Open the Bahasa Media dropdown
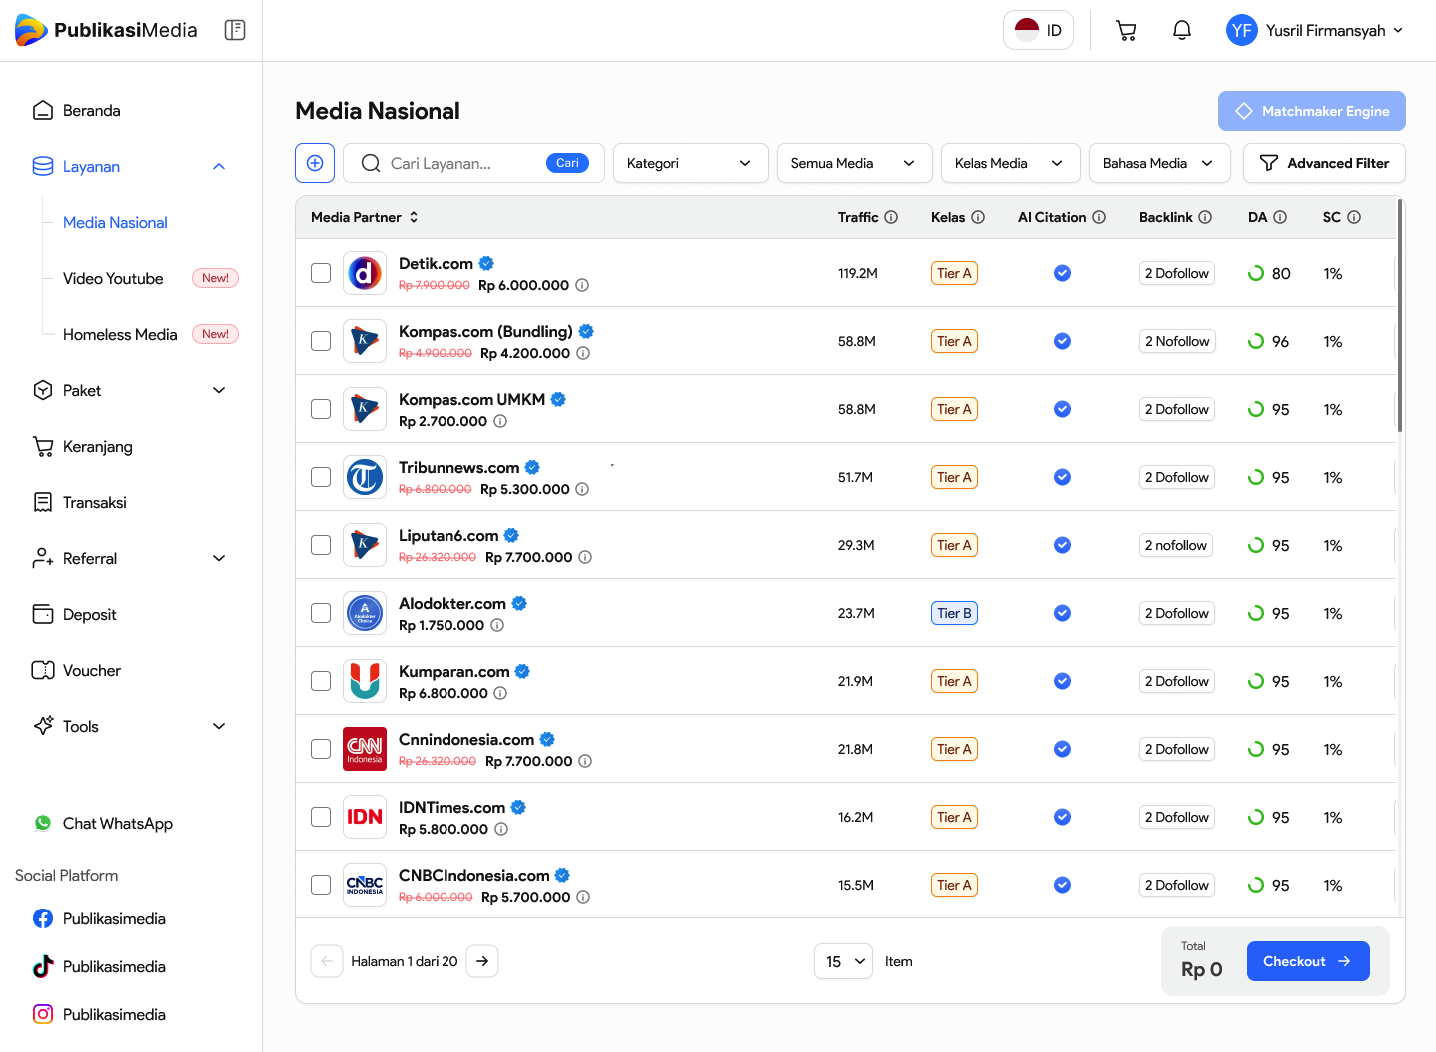This screenshot has height=1052, width=1436. 1161,163
